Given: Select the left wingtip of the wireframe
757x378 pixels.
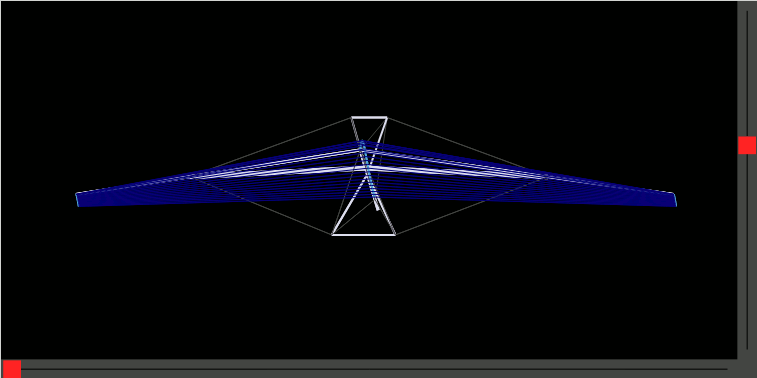Looking at the screenshot, I should 77,199.
